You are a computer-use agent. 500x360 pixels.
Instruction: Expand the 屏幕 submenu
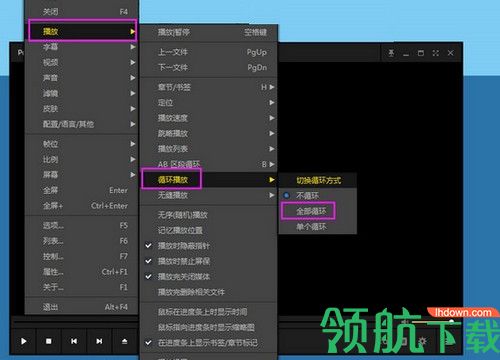click(x=82, y=175)
